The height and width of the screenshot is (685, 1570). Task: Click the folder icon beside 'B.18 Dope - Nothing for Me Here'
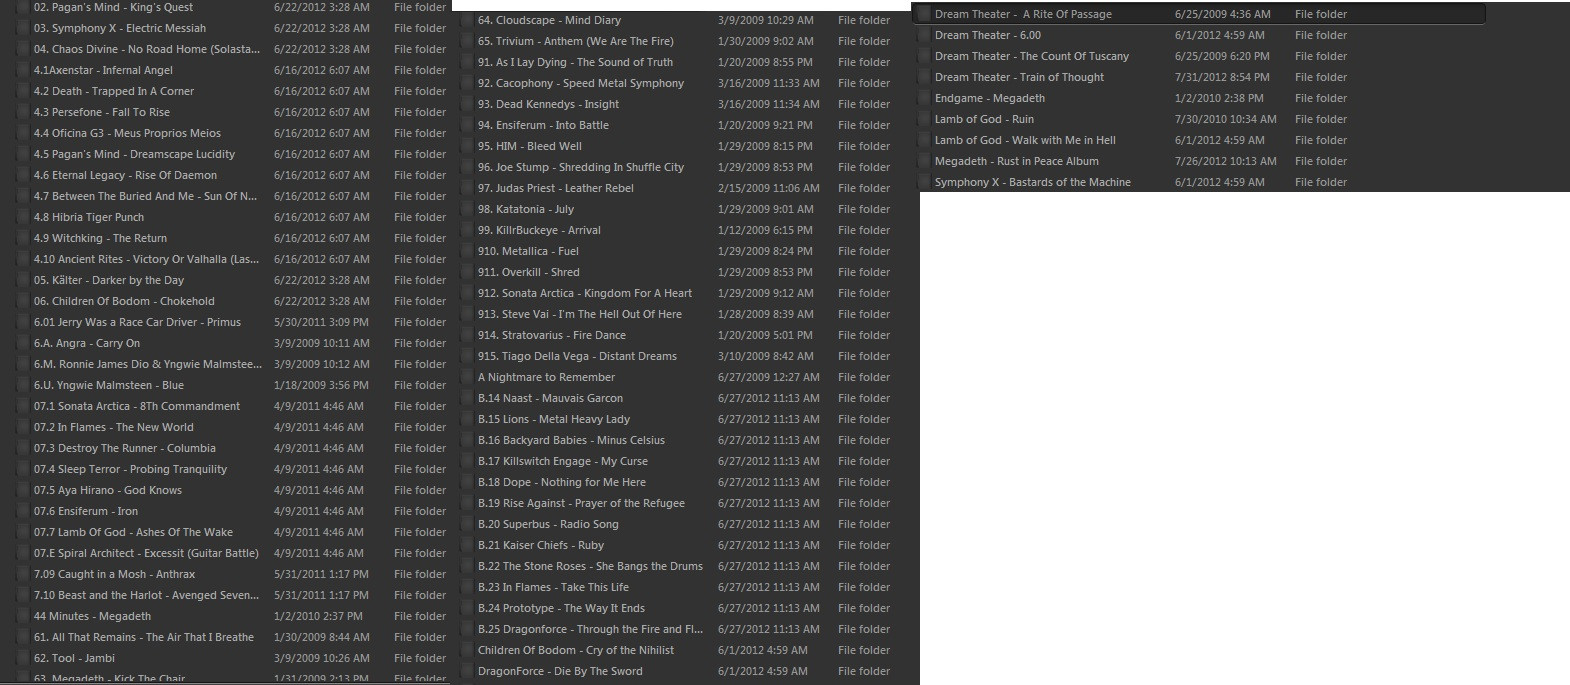467,482
